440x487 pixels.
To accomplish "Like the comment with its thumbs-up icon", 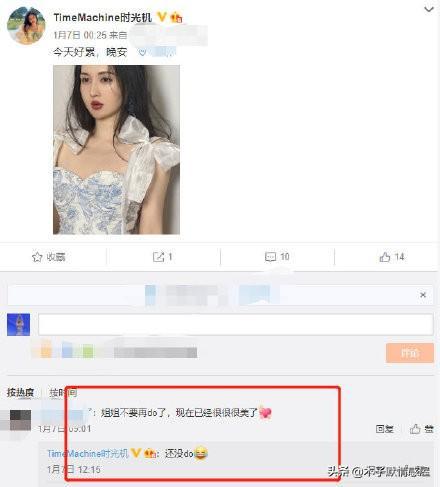I will 415,429.
